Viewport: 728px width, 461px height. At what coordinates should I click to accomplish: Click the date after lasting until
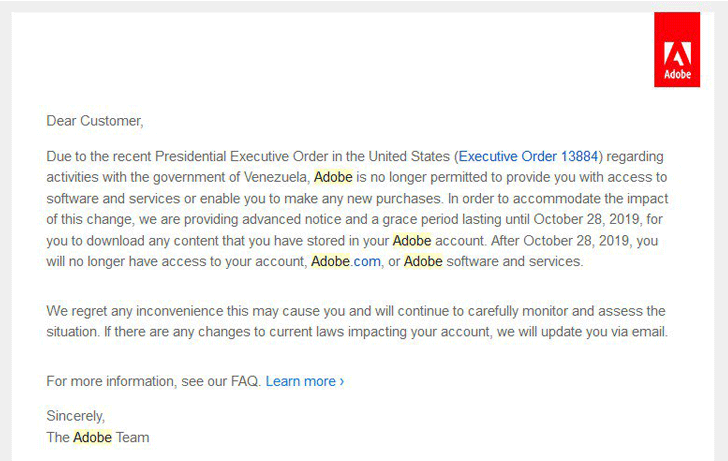pyautogui.click(x=589, y=219)
